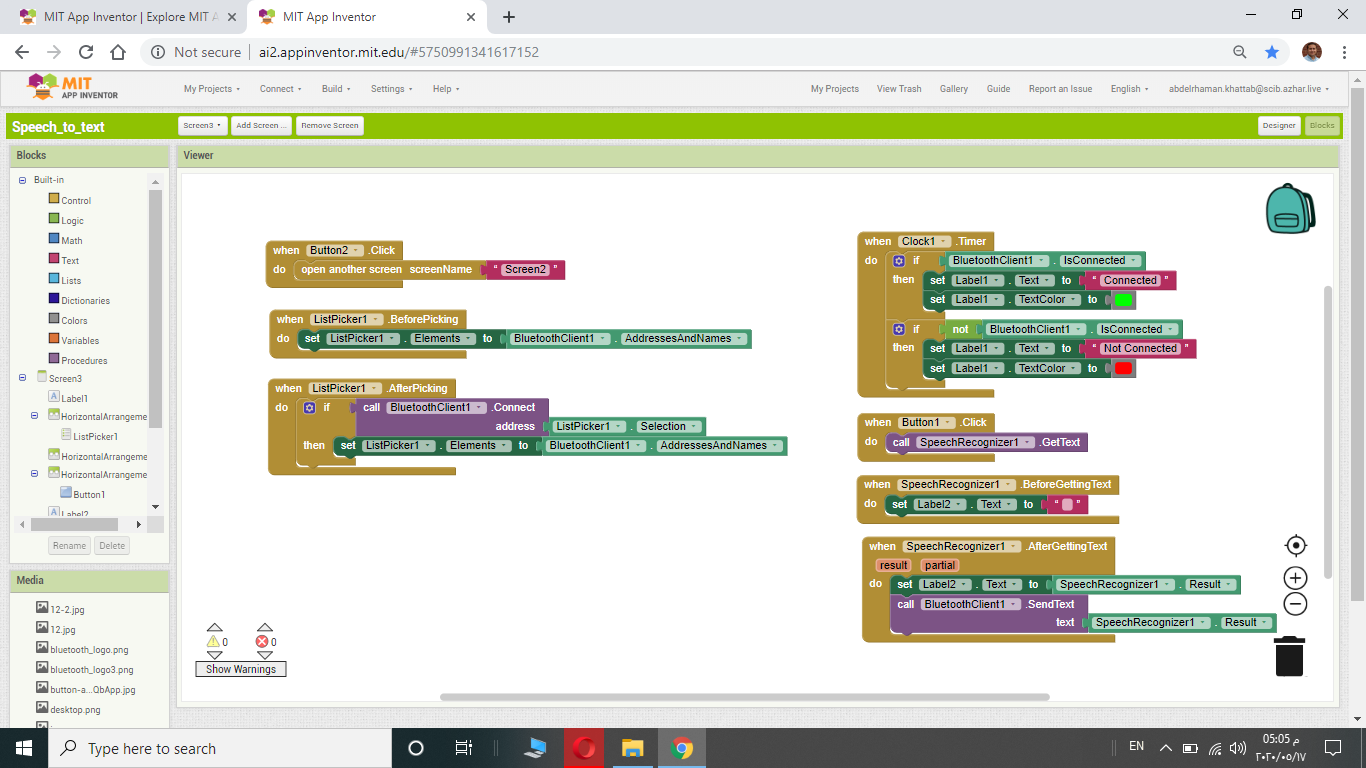Viewport: 1366px width, 768px height.
Task: Select the Math blocks category
Action: tap(71, 240)
